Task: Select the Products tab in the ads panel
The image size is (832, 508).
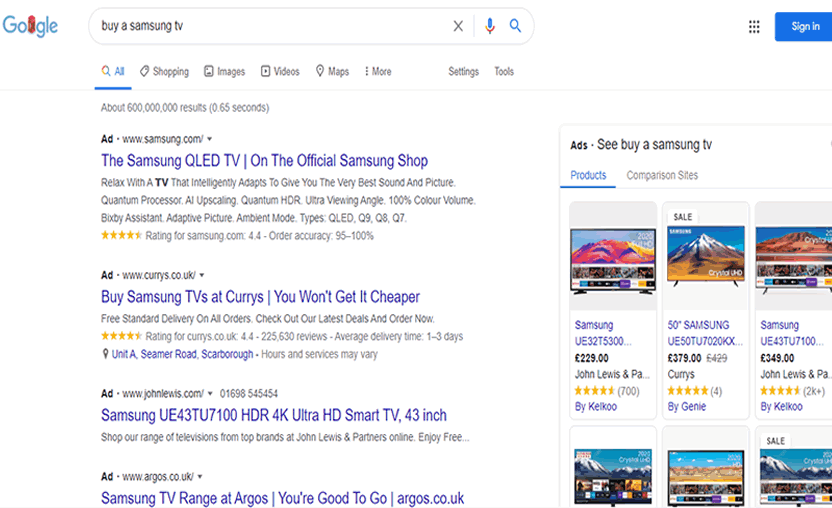Action: (588, 175)
